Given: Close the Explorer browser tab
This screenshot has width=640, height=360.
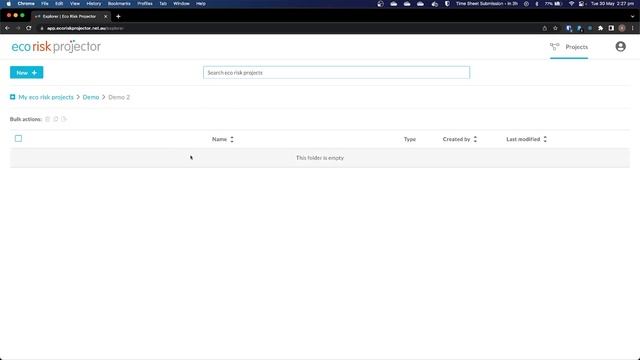Looking at the screenshot, I should [105, 16].
